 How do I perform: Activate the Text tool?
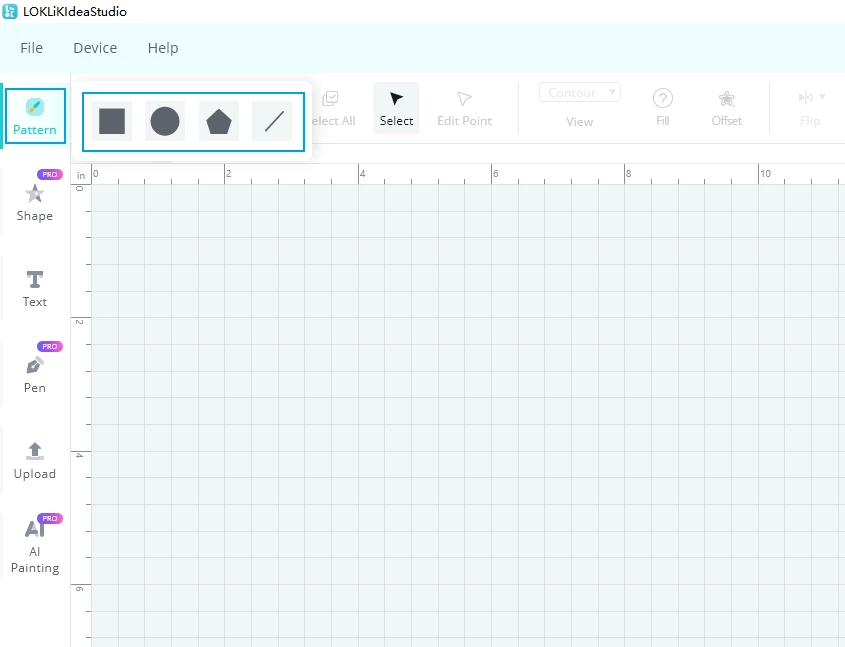pos(35,288)
